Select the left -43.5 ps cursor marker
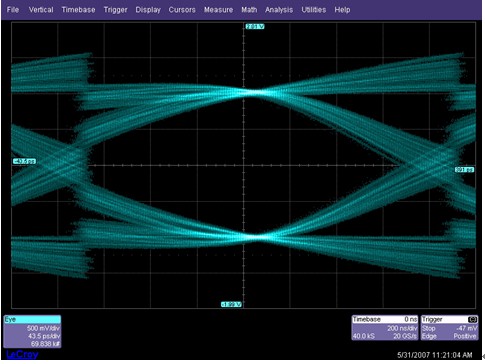This screenshot has width=485, height=364. point(24,161)
